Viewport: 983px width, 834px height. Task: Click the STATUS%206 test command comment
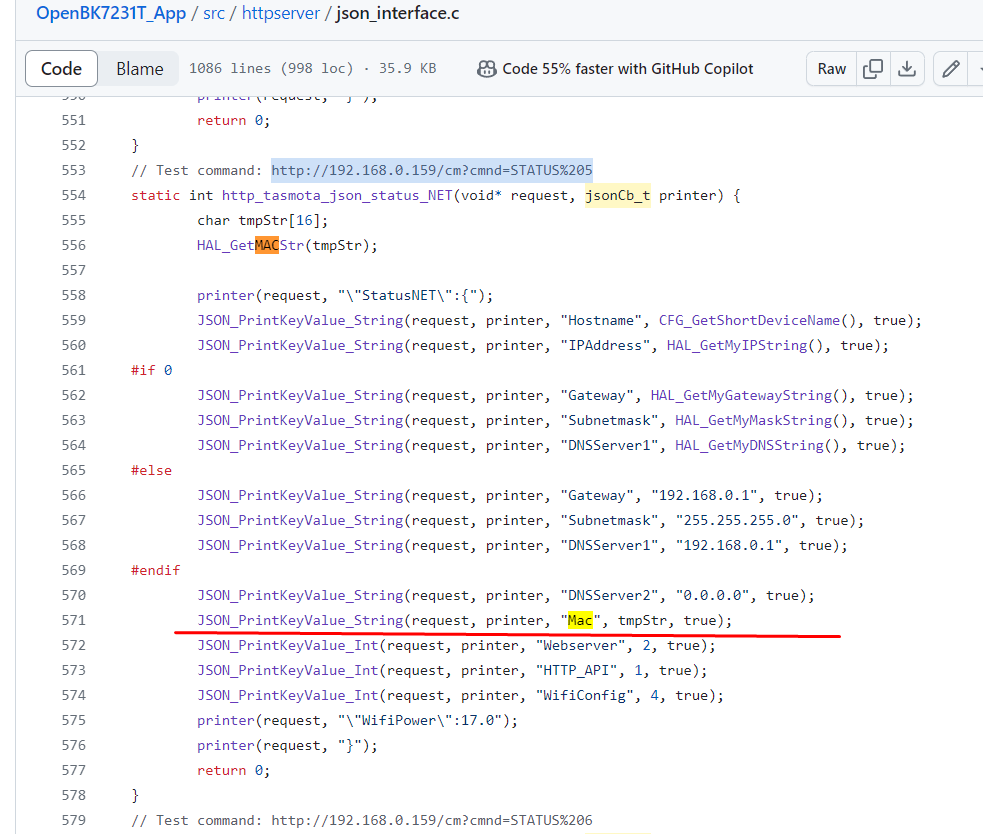(x=362, y=820)
